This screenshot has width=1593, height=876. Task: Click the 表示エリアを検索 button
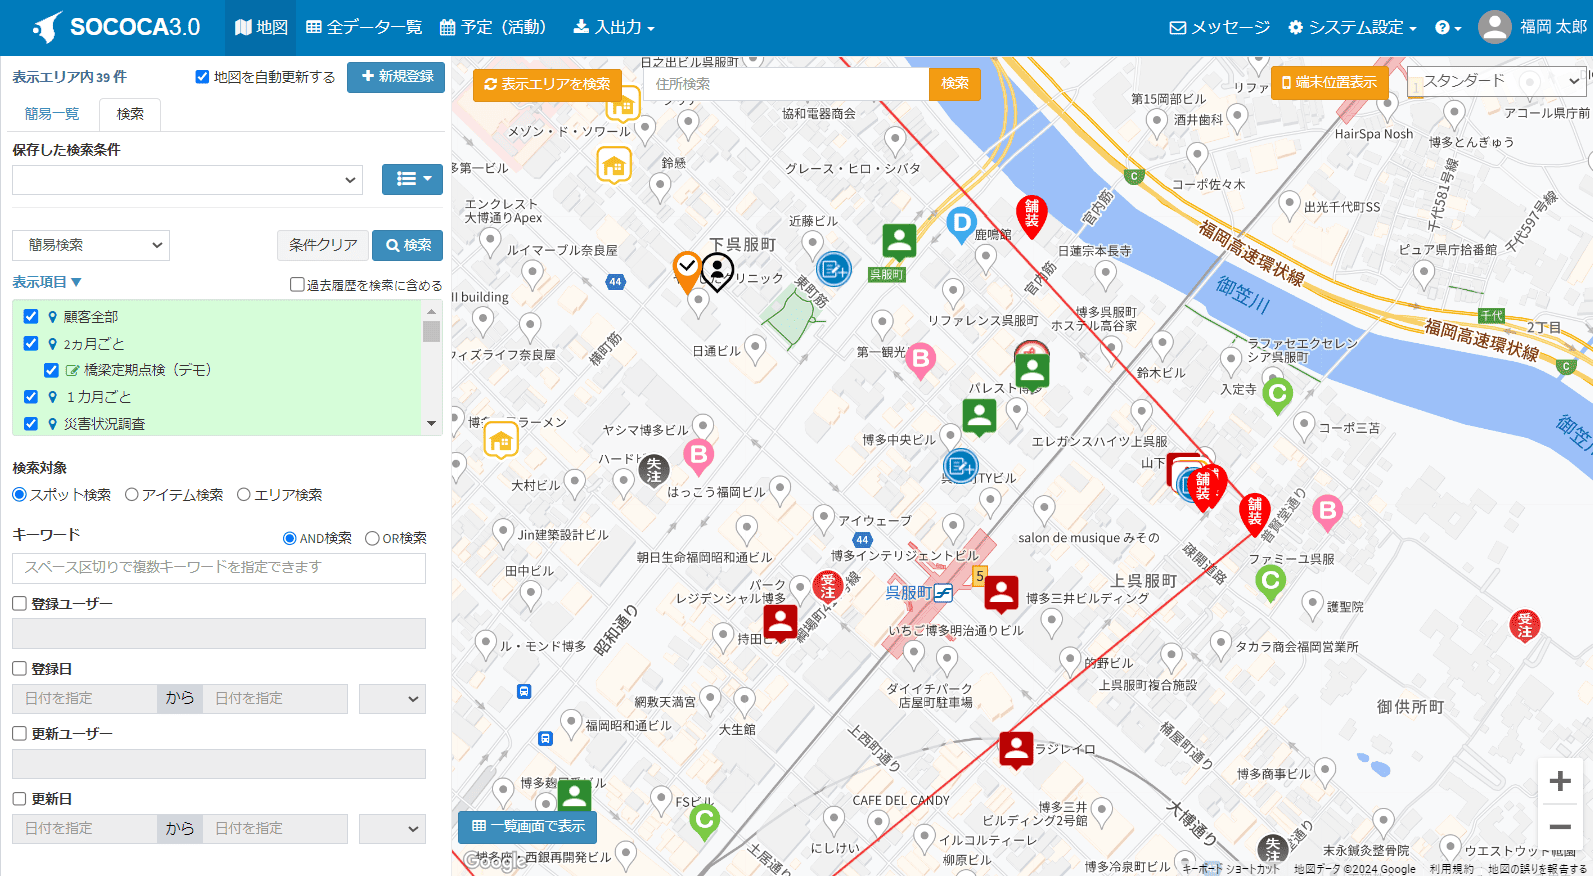point(547,84)
